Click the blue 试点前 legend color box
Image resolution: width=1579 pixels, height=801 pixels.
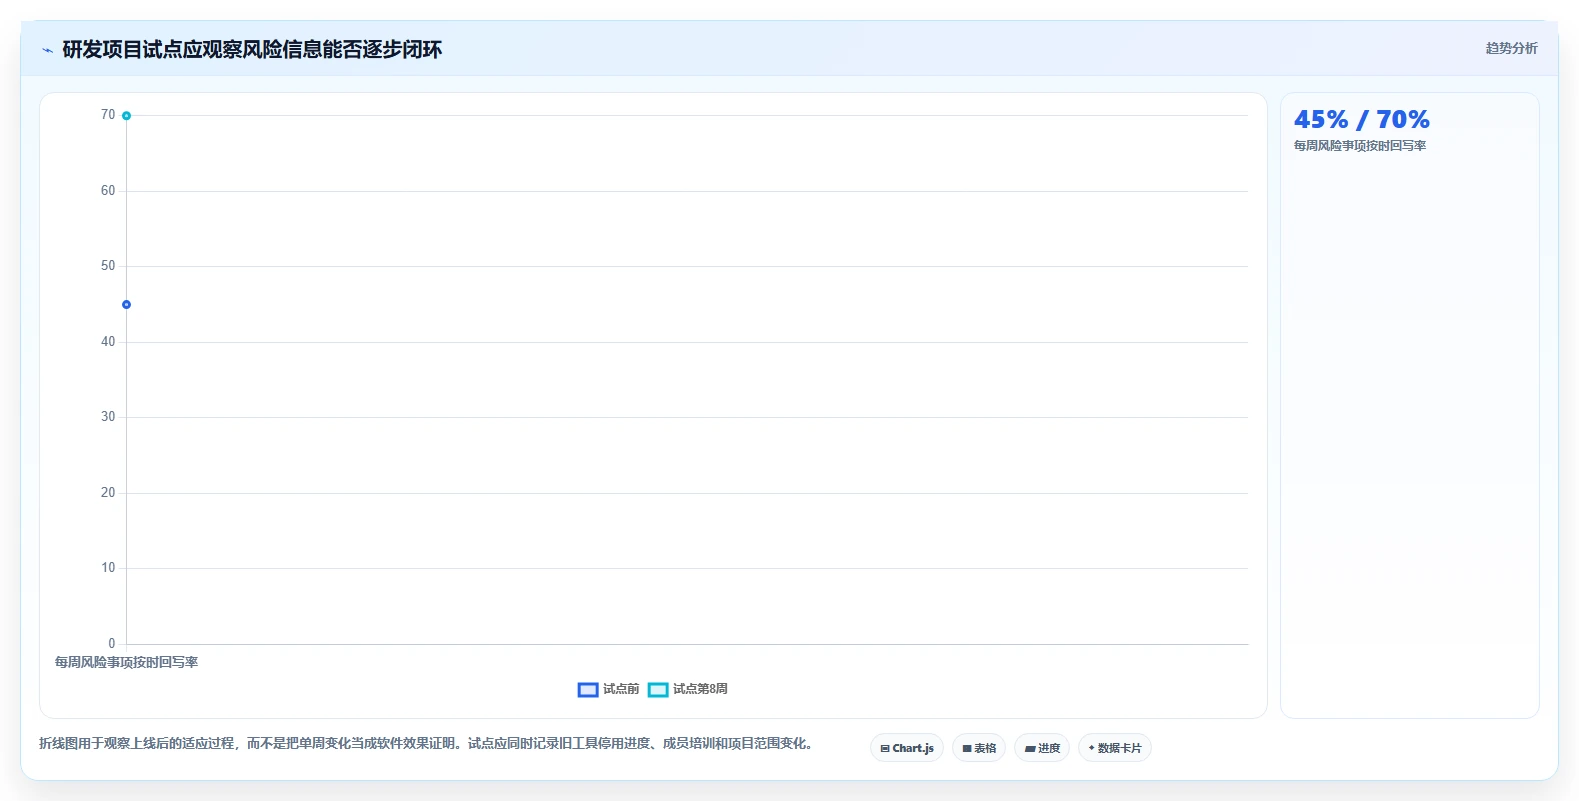(x=588, y=690)
